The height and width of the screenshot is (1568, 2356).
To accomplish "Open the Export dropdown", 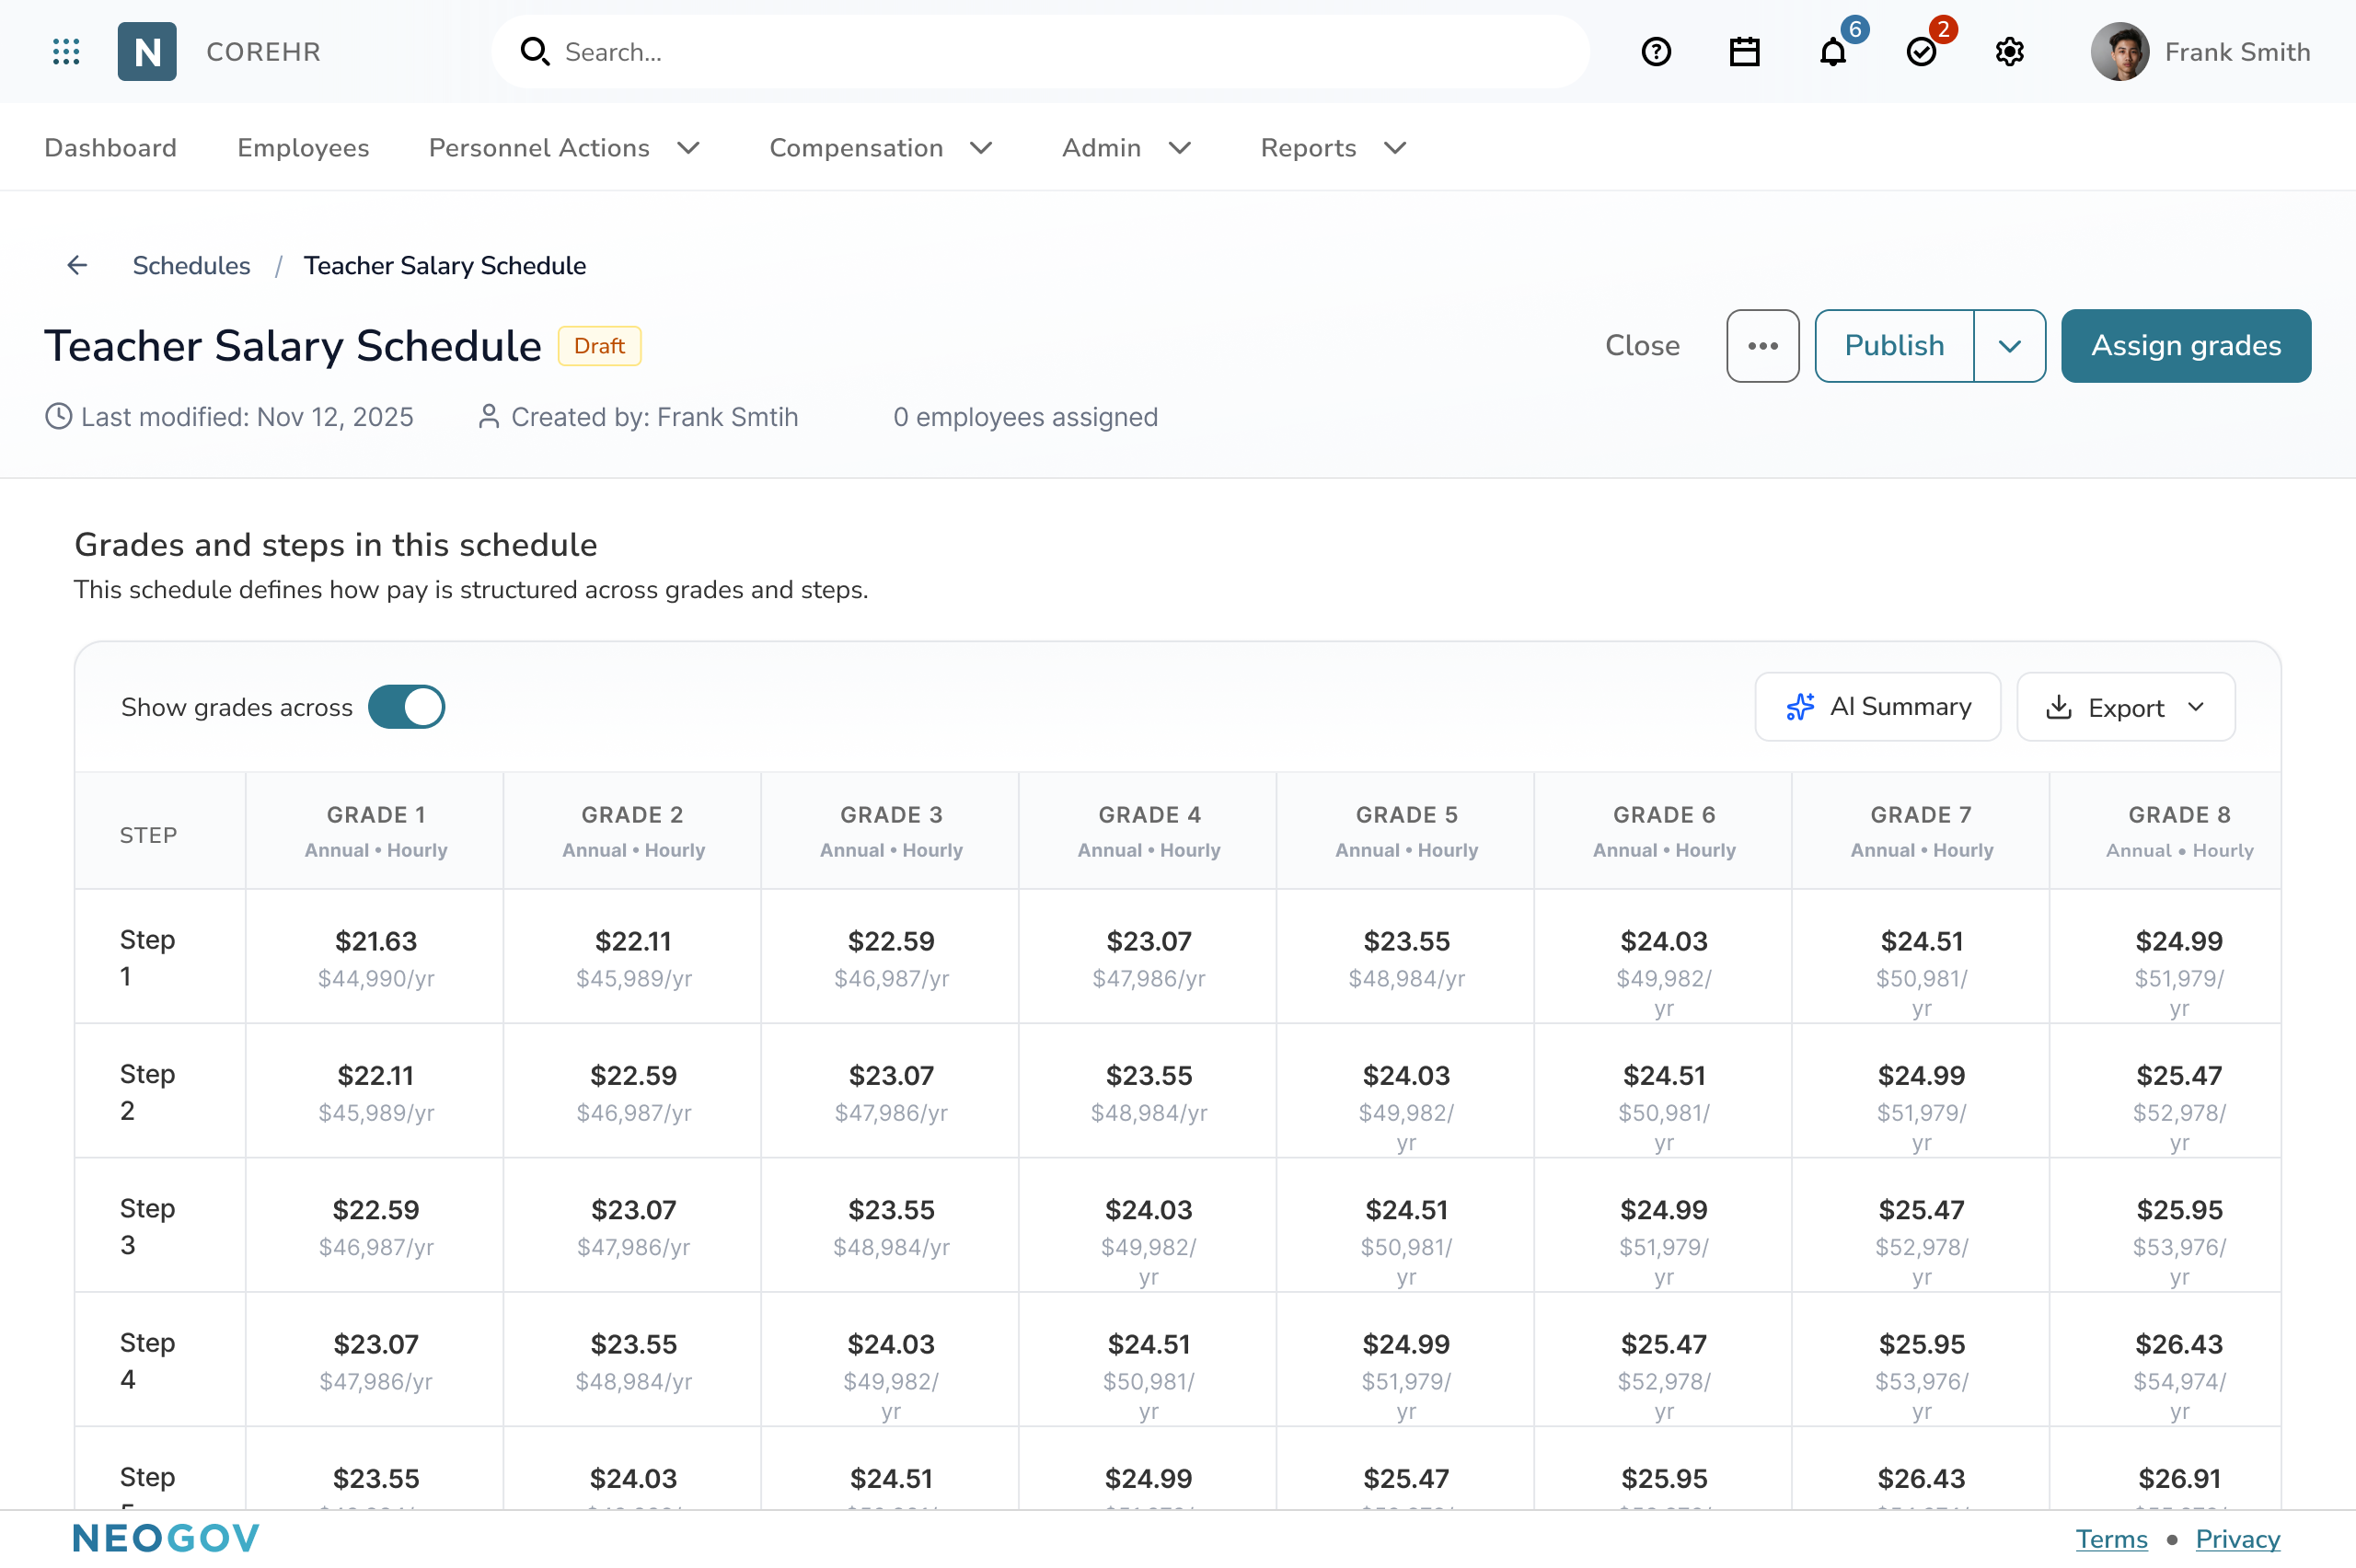I will [x=2125, y=707].
